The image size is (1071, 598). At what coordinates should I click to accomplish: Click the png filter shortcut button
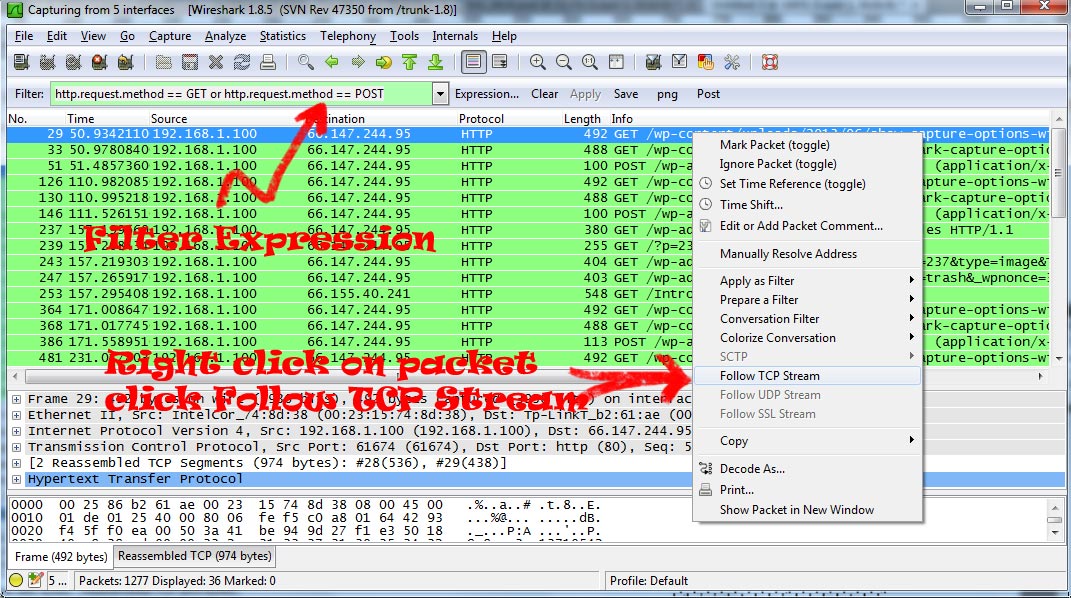pos(667,94)
